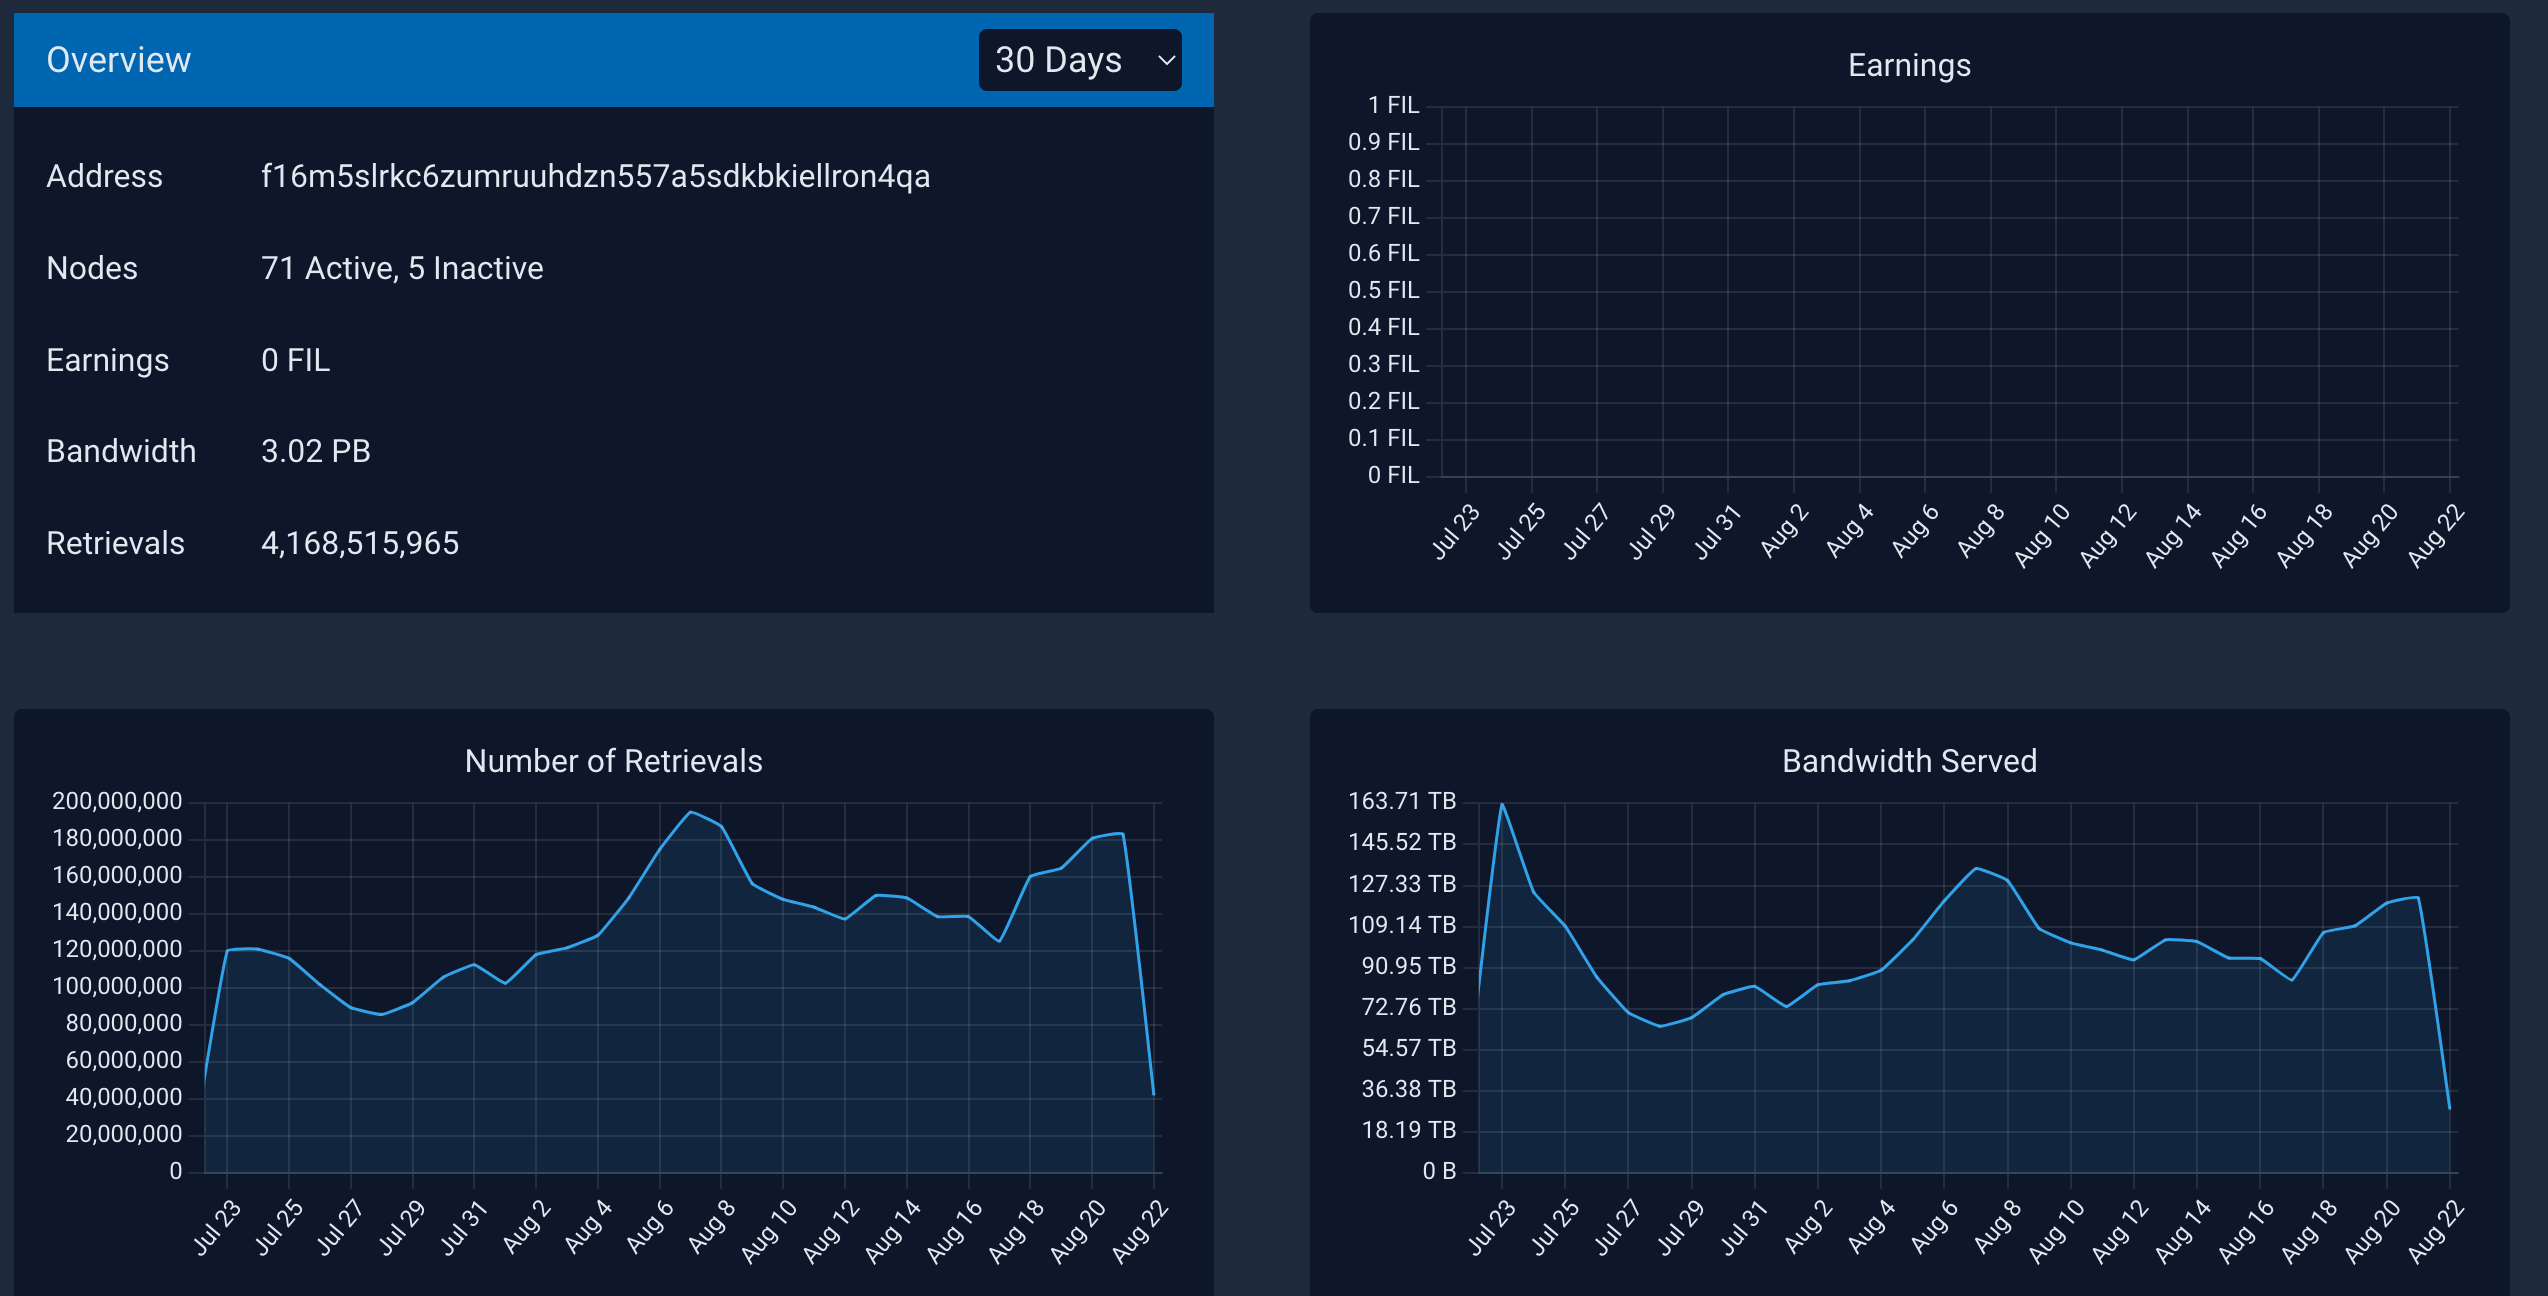This screenshot has width=2548, height=1296.
Task: Click the Bandwidth Served chart title
Action: click(x=1909, y=761)
